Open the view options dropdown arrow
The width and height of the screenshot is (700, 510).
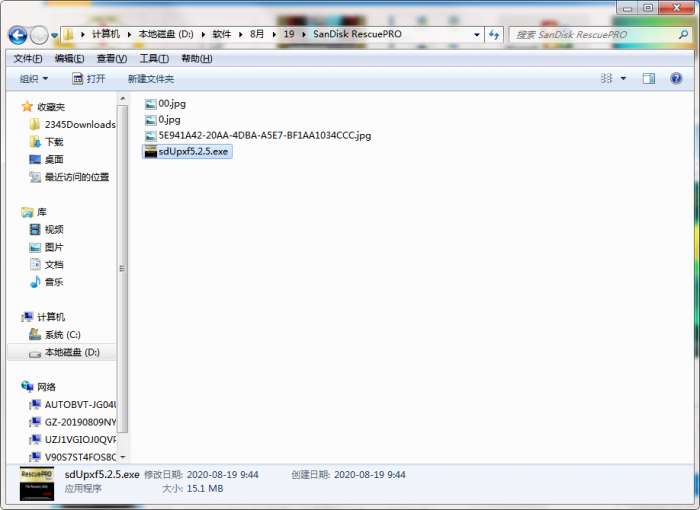(x=623, y=79)
